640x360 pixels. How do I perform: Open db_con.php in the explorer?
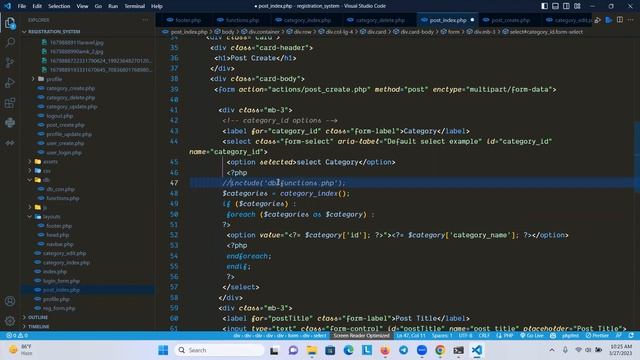(x=60, y=189)
